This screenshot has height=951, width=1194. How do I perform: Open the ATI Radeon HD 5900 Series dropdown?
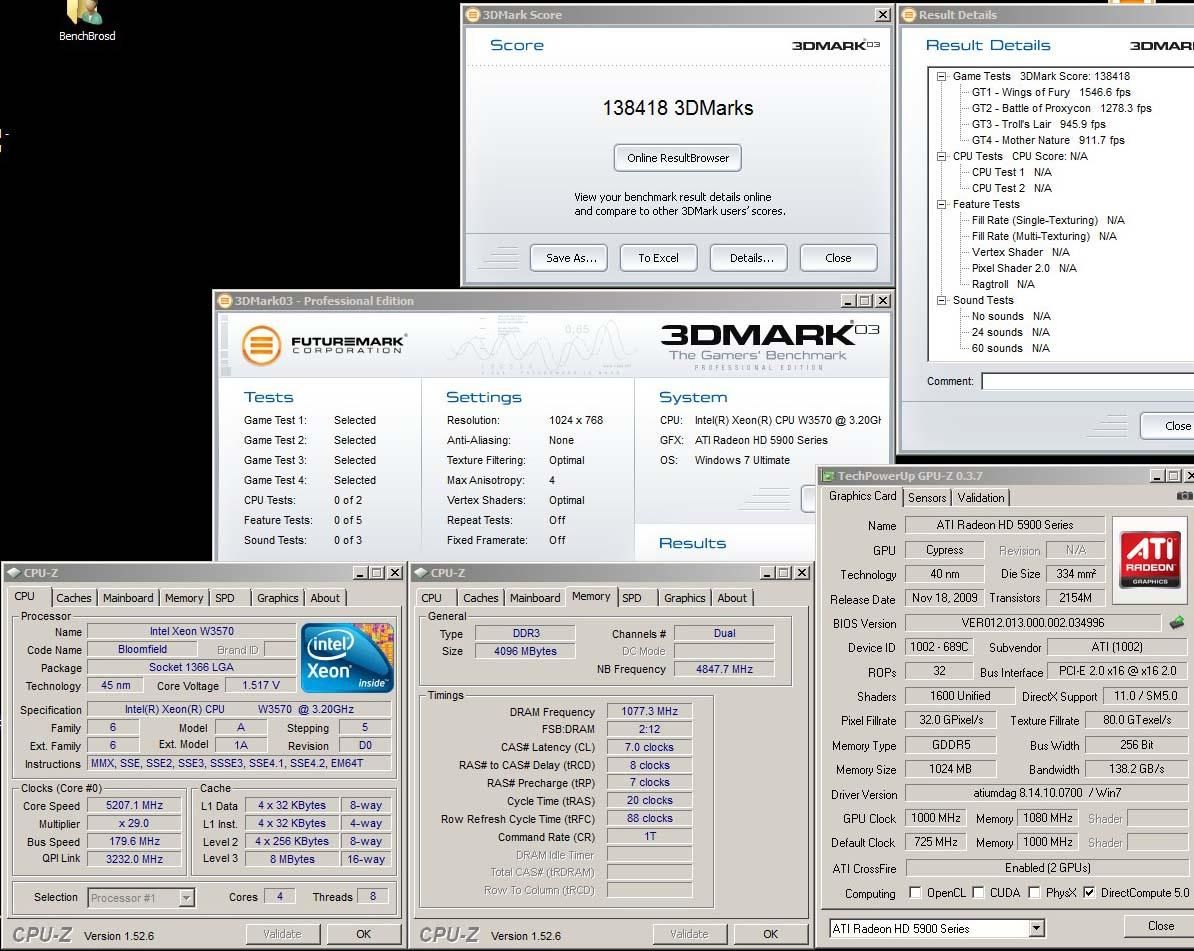[937, 928]
